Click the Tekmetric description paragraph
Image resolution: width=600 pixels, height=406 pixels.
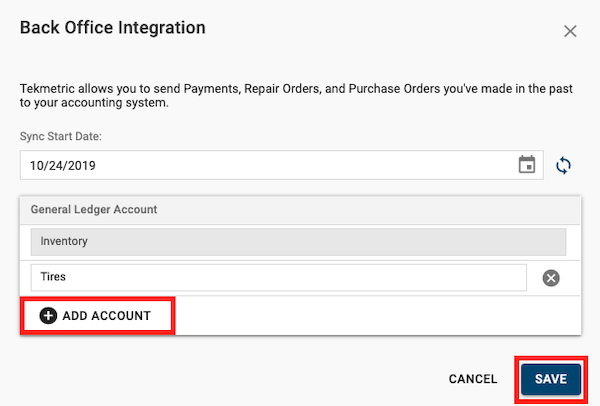pyautogui.click(x=296, y=96)
